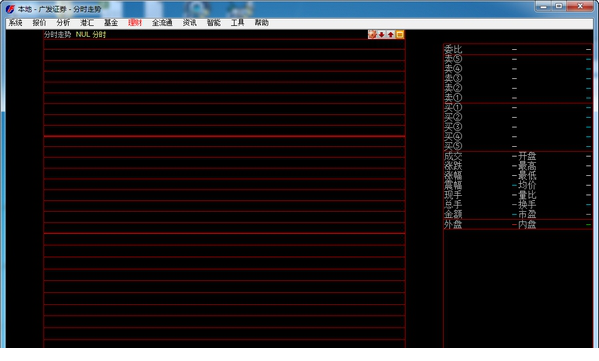This screenshot has width=599, height=361.
Task: Select the 买④ order row
Action: tap(518, 136)
